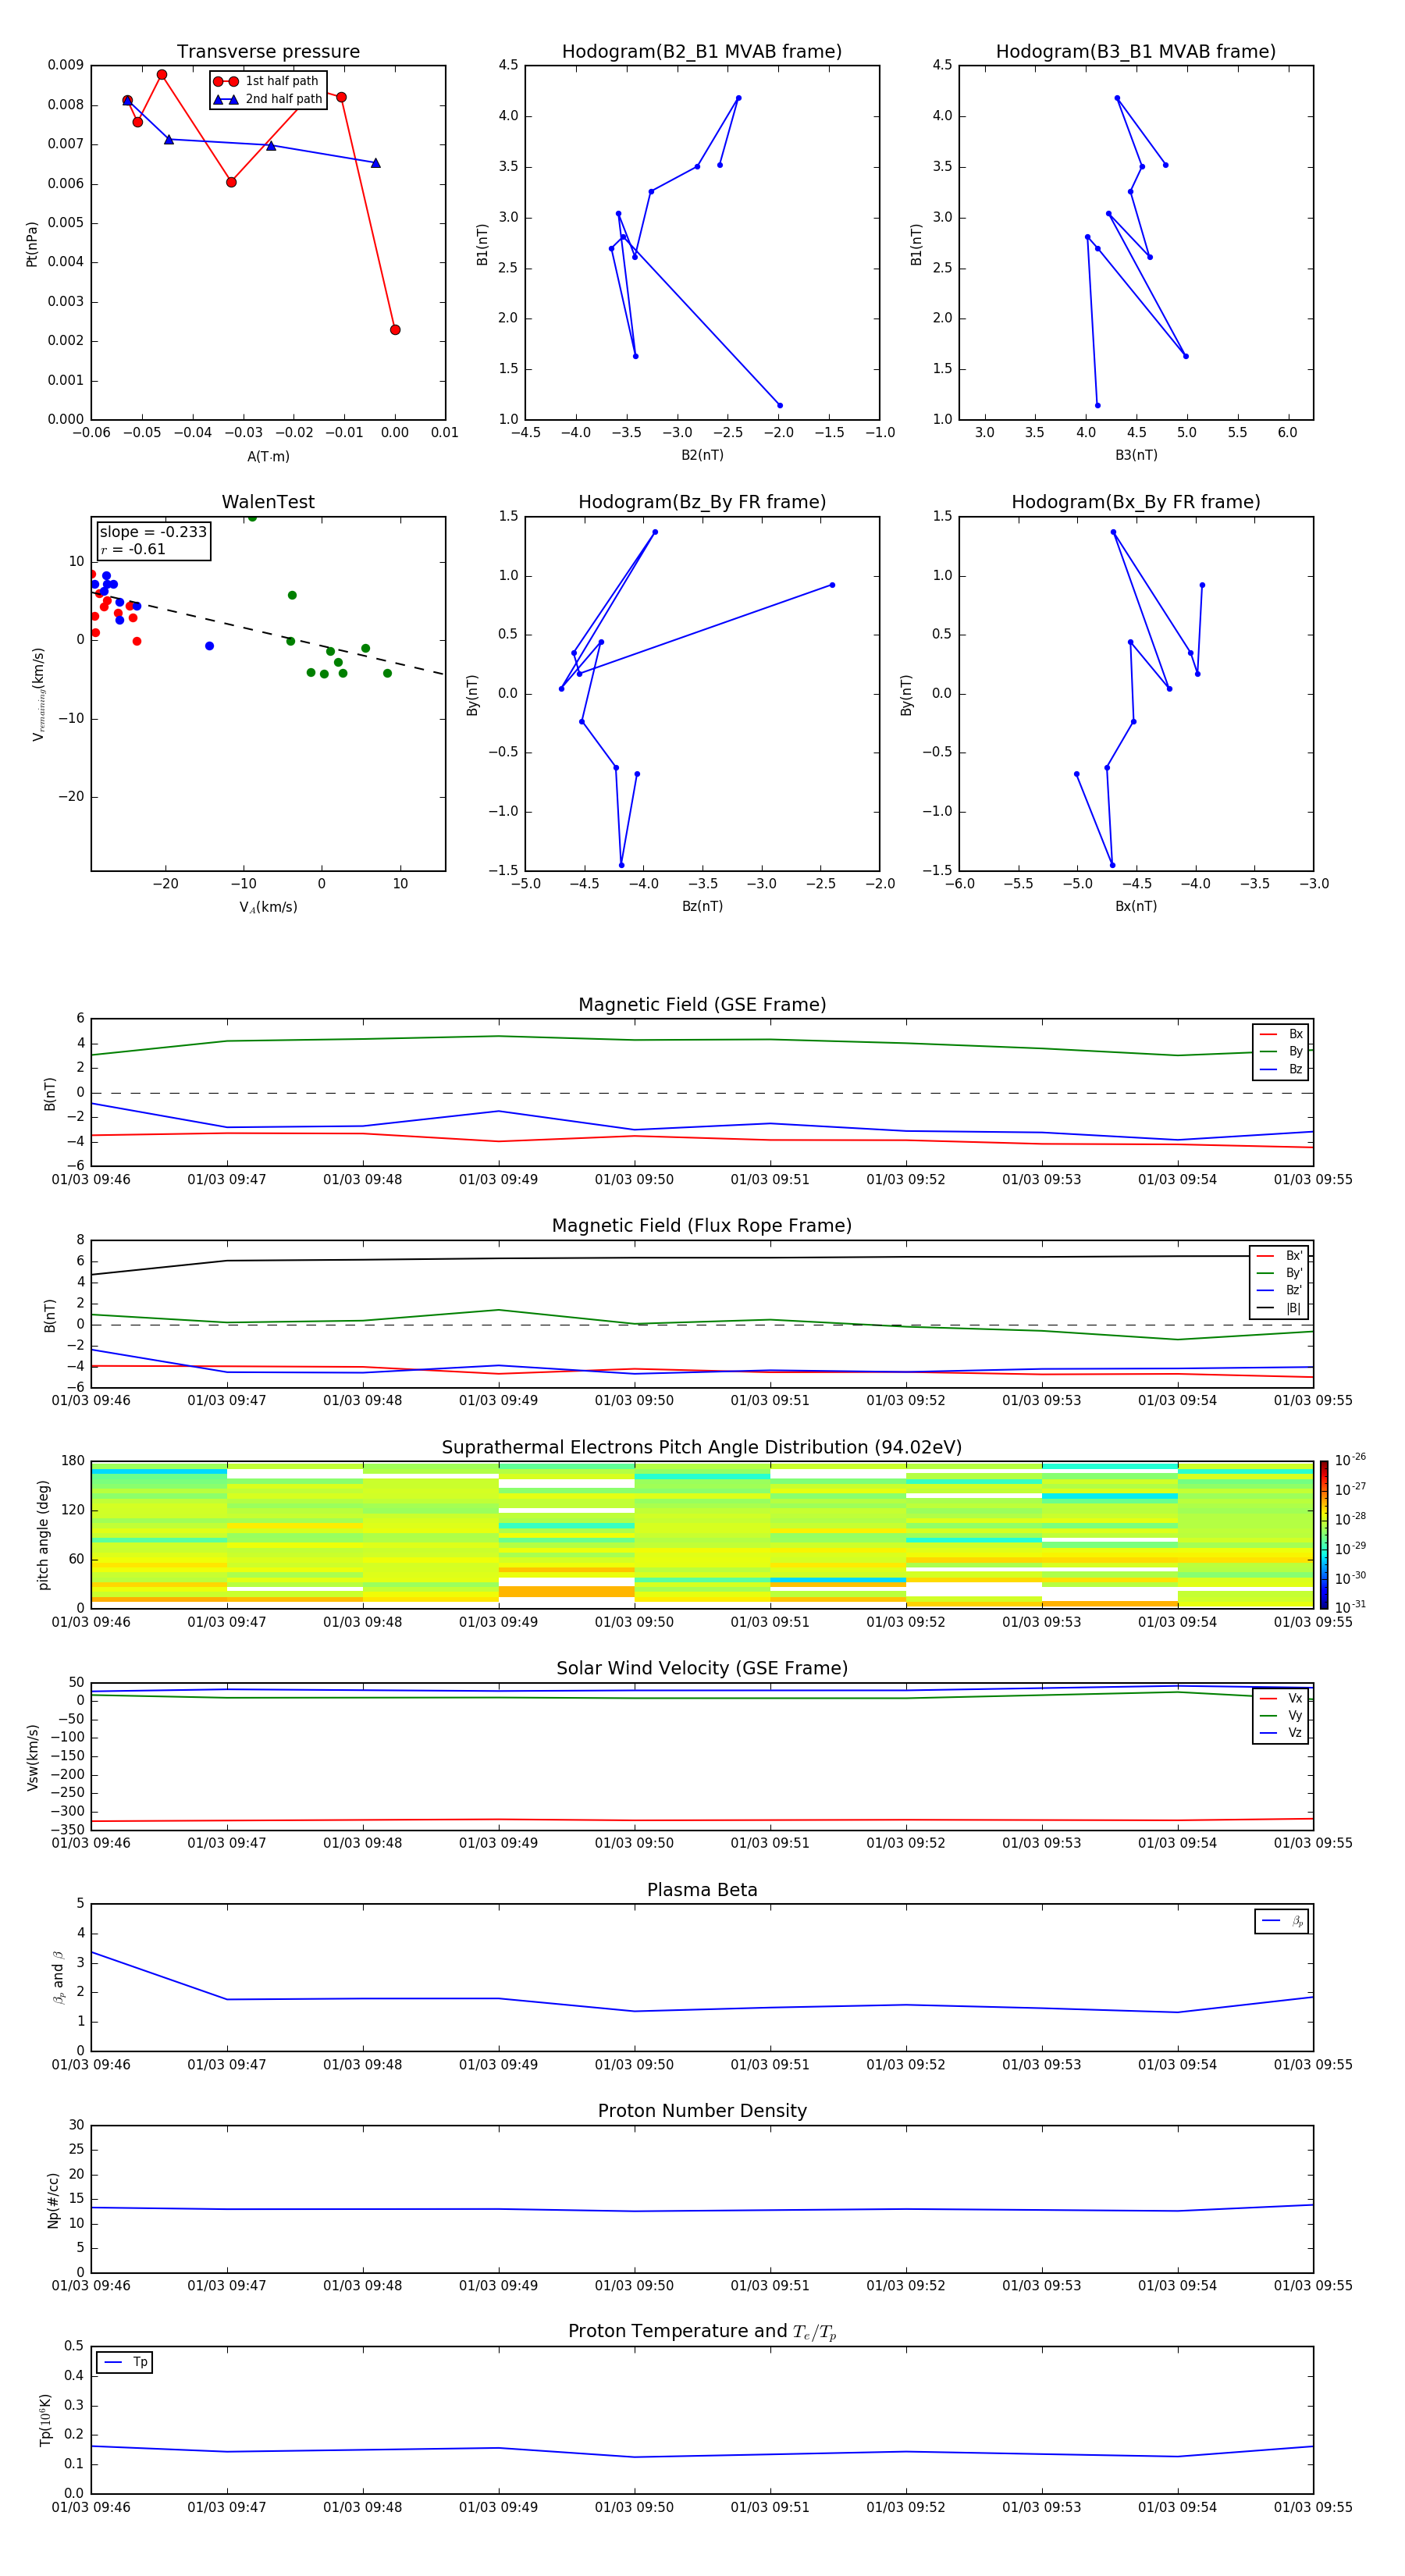Click the "Np(#/cc)" y-axis label

coord(53,2200)
